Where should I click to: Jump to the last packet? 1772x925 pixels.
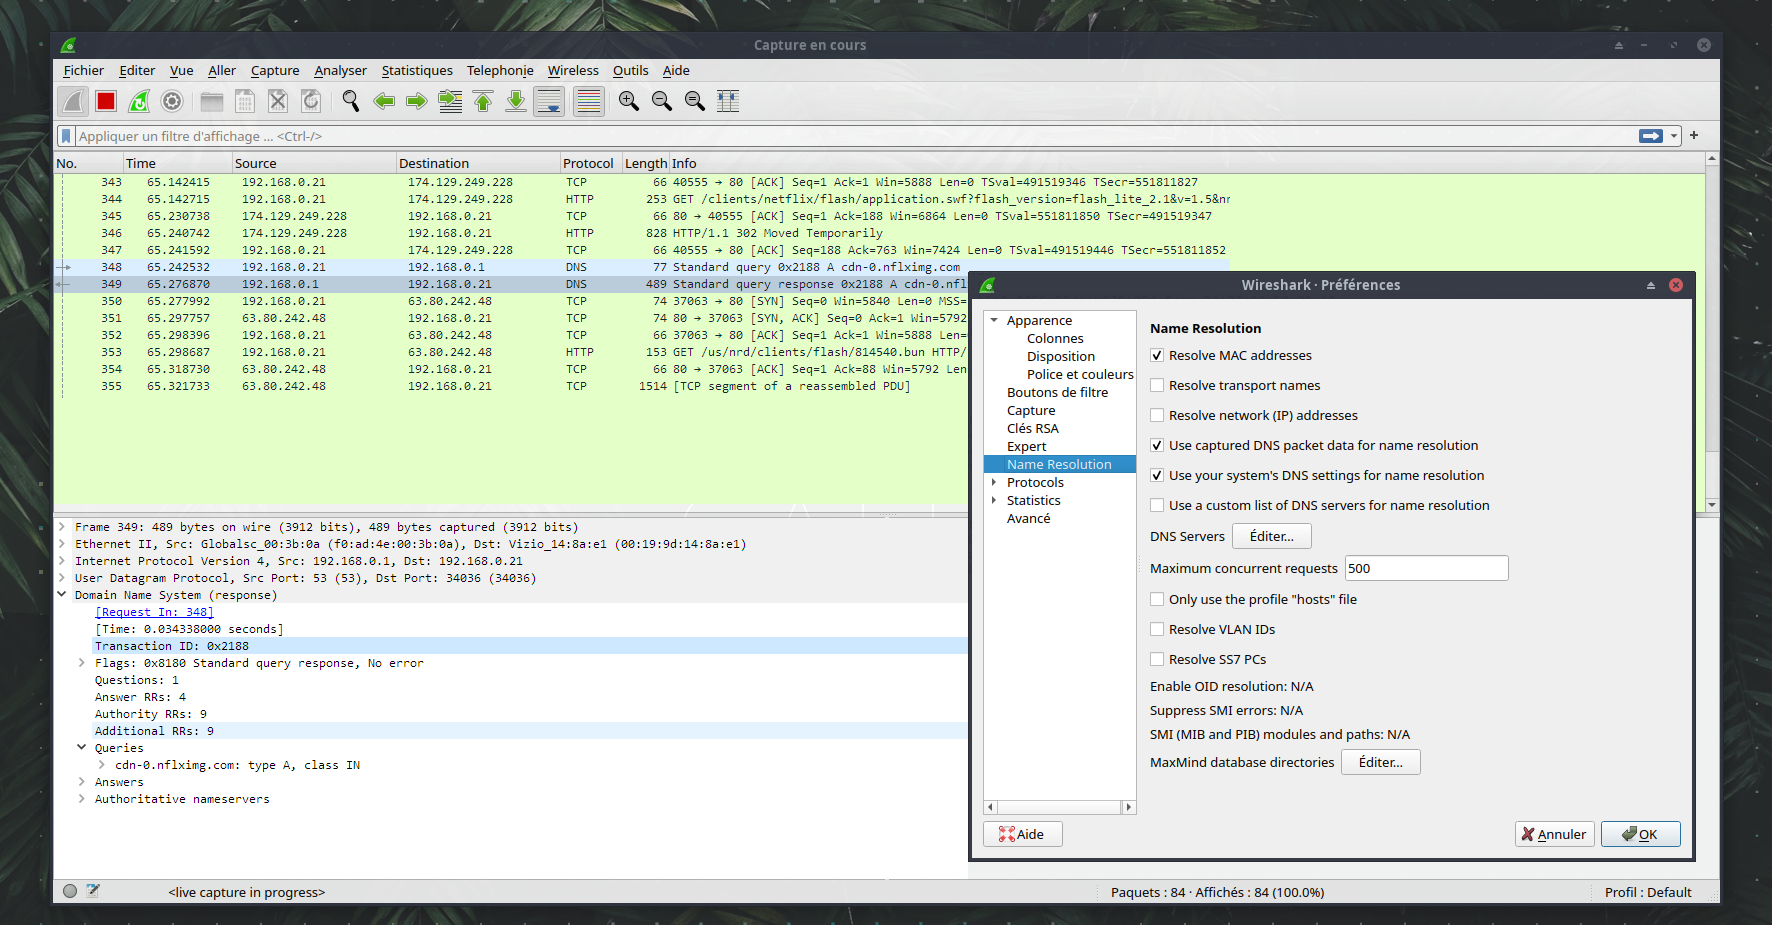click(516, 101)
